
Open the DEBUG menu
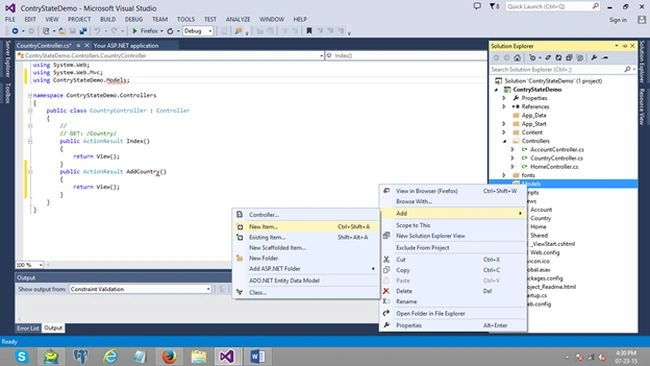[133, 19]
